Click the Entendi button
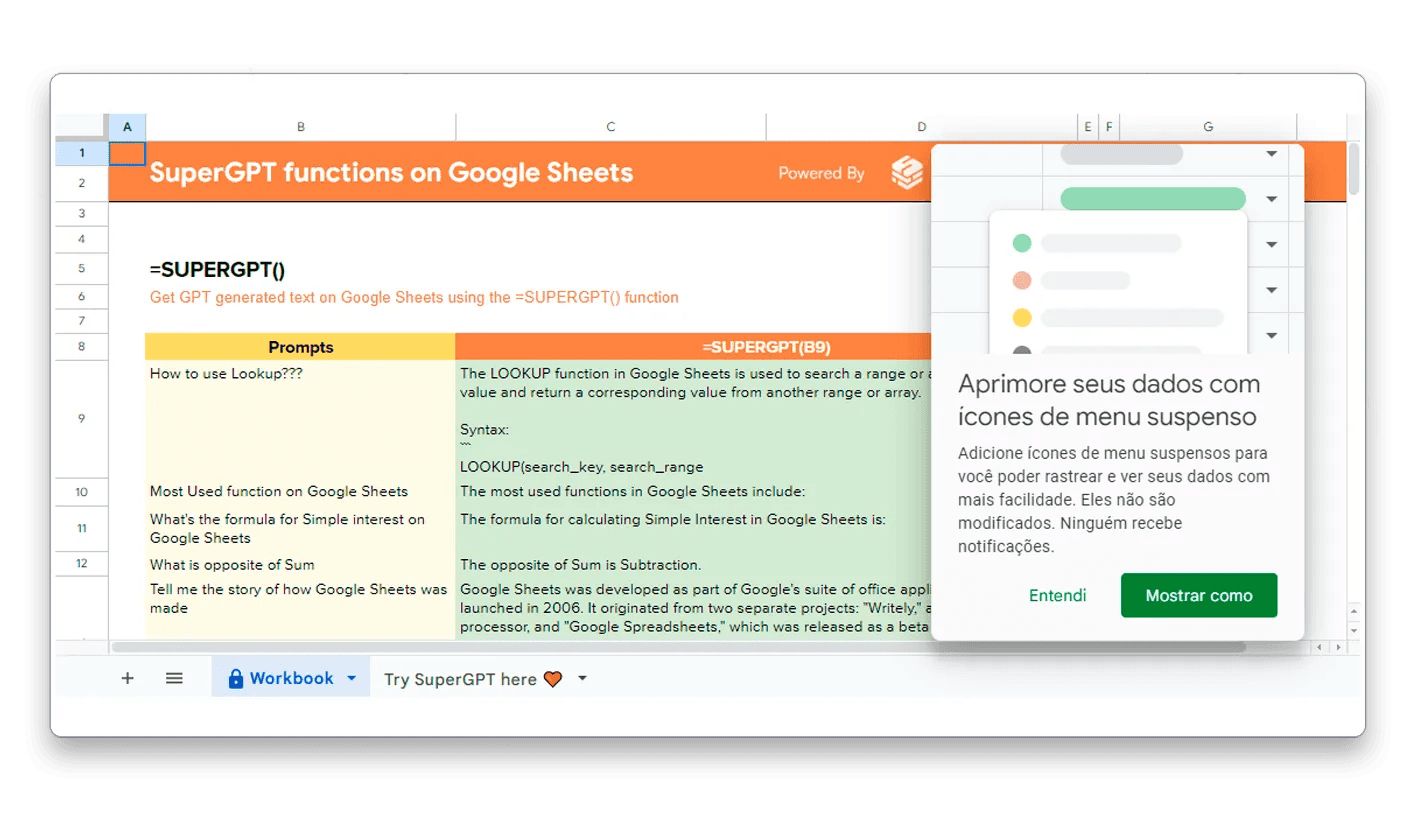 pos(1057,595)
